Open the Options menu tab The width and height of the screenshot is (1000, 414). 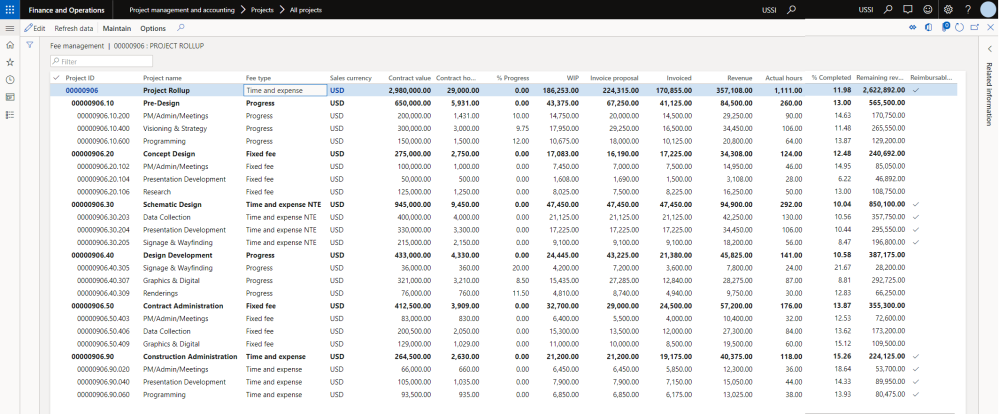click(153, 28)
